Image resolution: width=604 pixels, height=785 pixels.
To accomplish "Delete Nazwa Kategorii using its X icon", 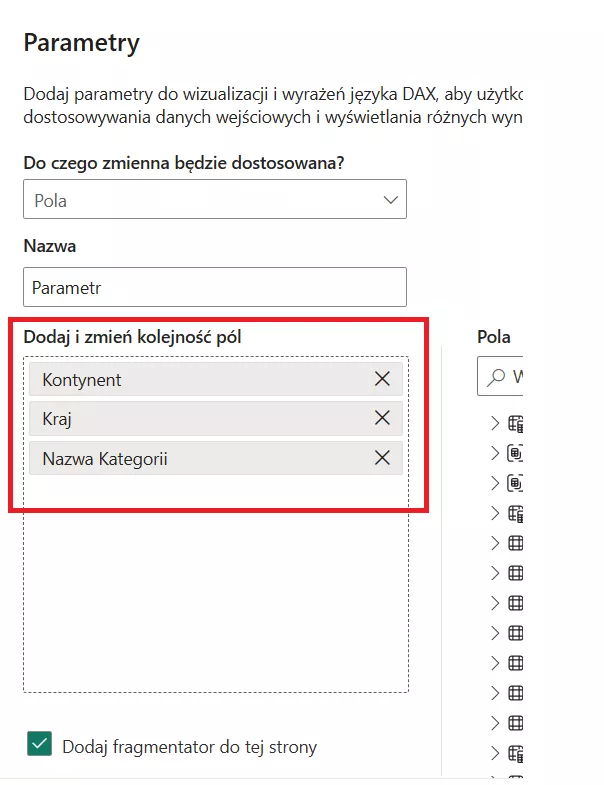I will [x=382, y=458].
